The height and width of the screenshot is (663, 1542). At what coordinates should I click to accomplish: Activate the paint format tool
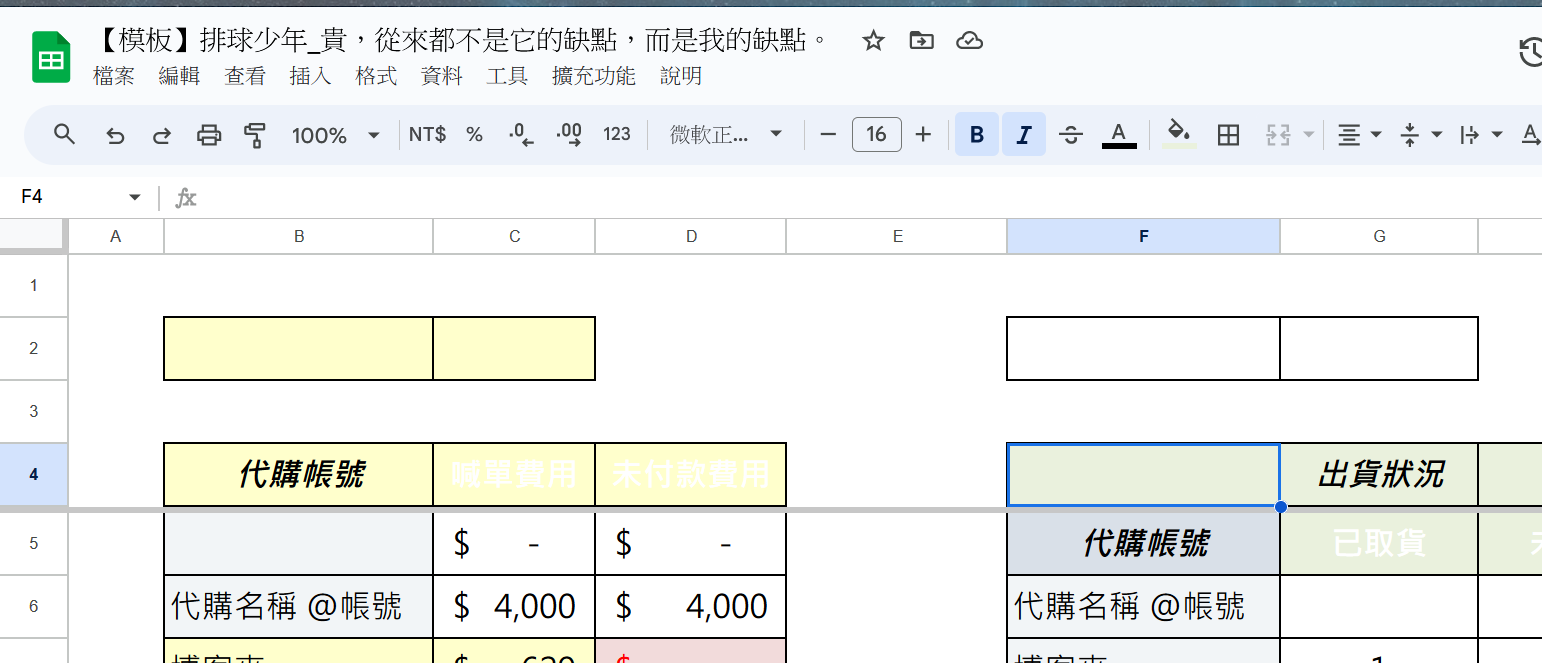[x=256, y=135]
